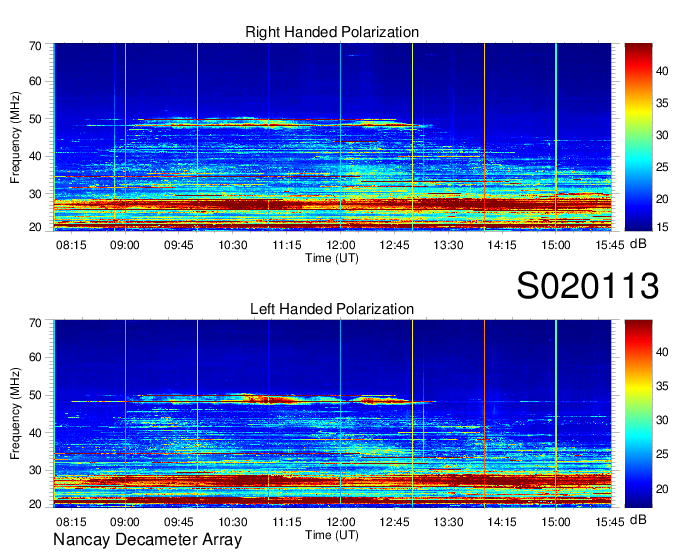
Task: Click the top spectrogram's color bar
Action: coord(638,137)
